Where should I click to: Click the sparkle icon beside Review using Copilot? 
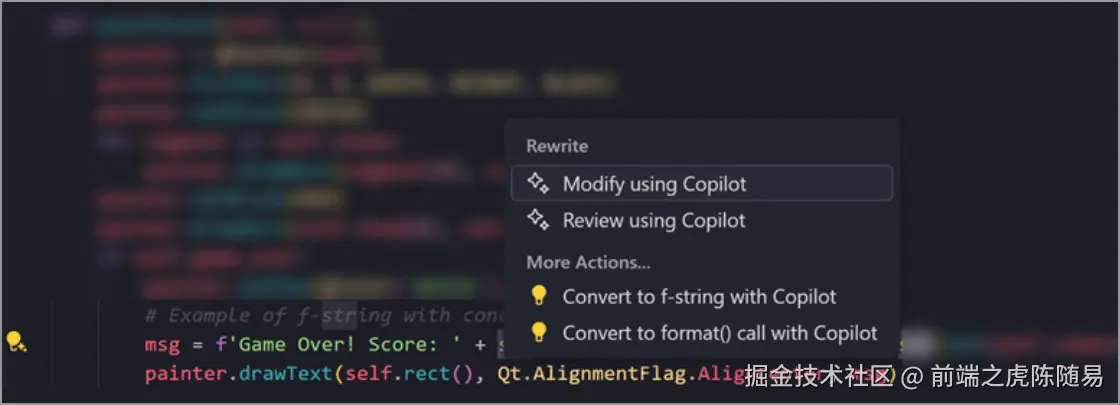[x=538, y=220]
